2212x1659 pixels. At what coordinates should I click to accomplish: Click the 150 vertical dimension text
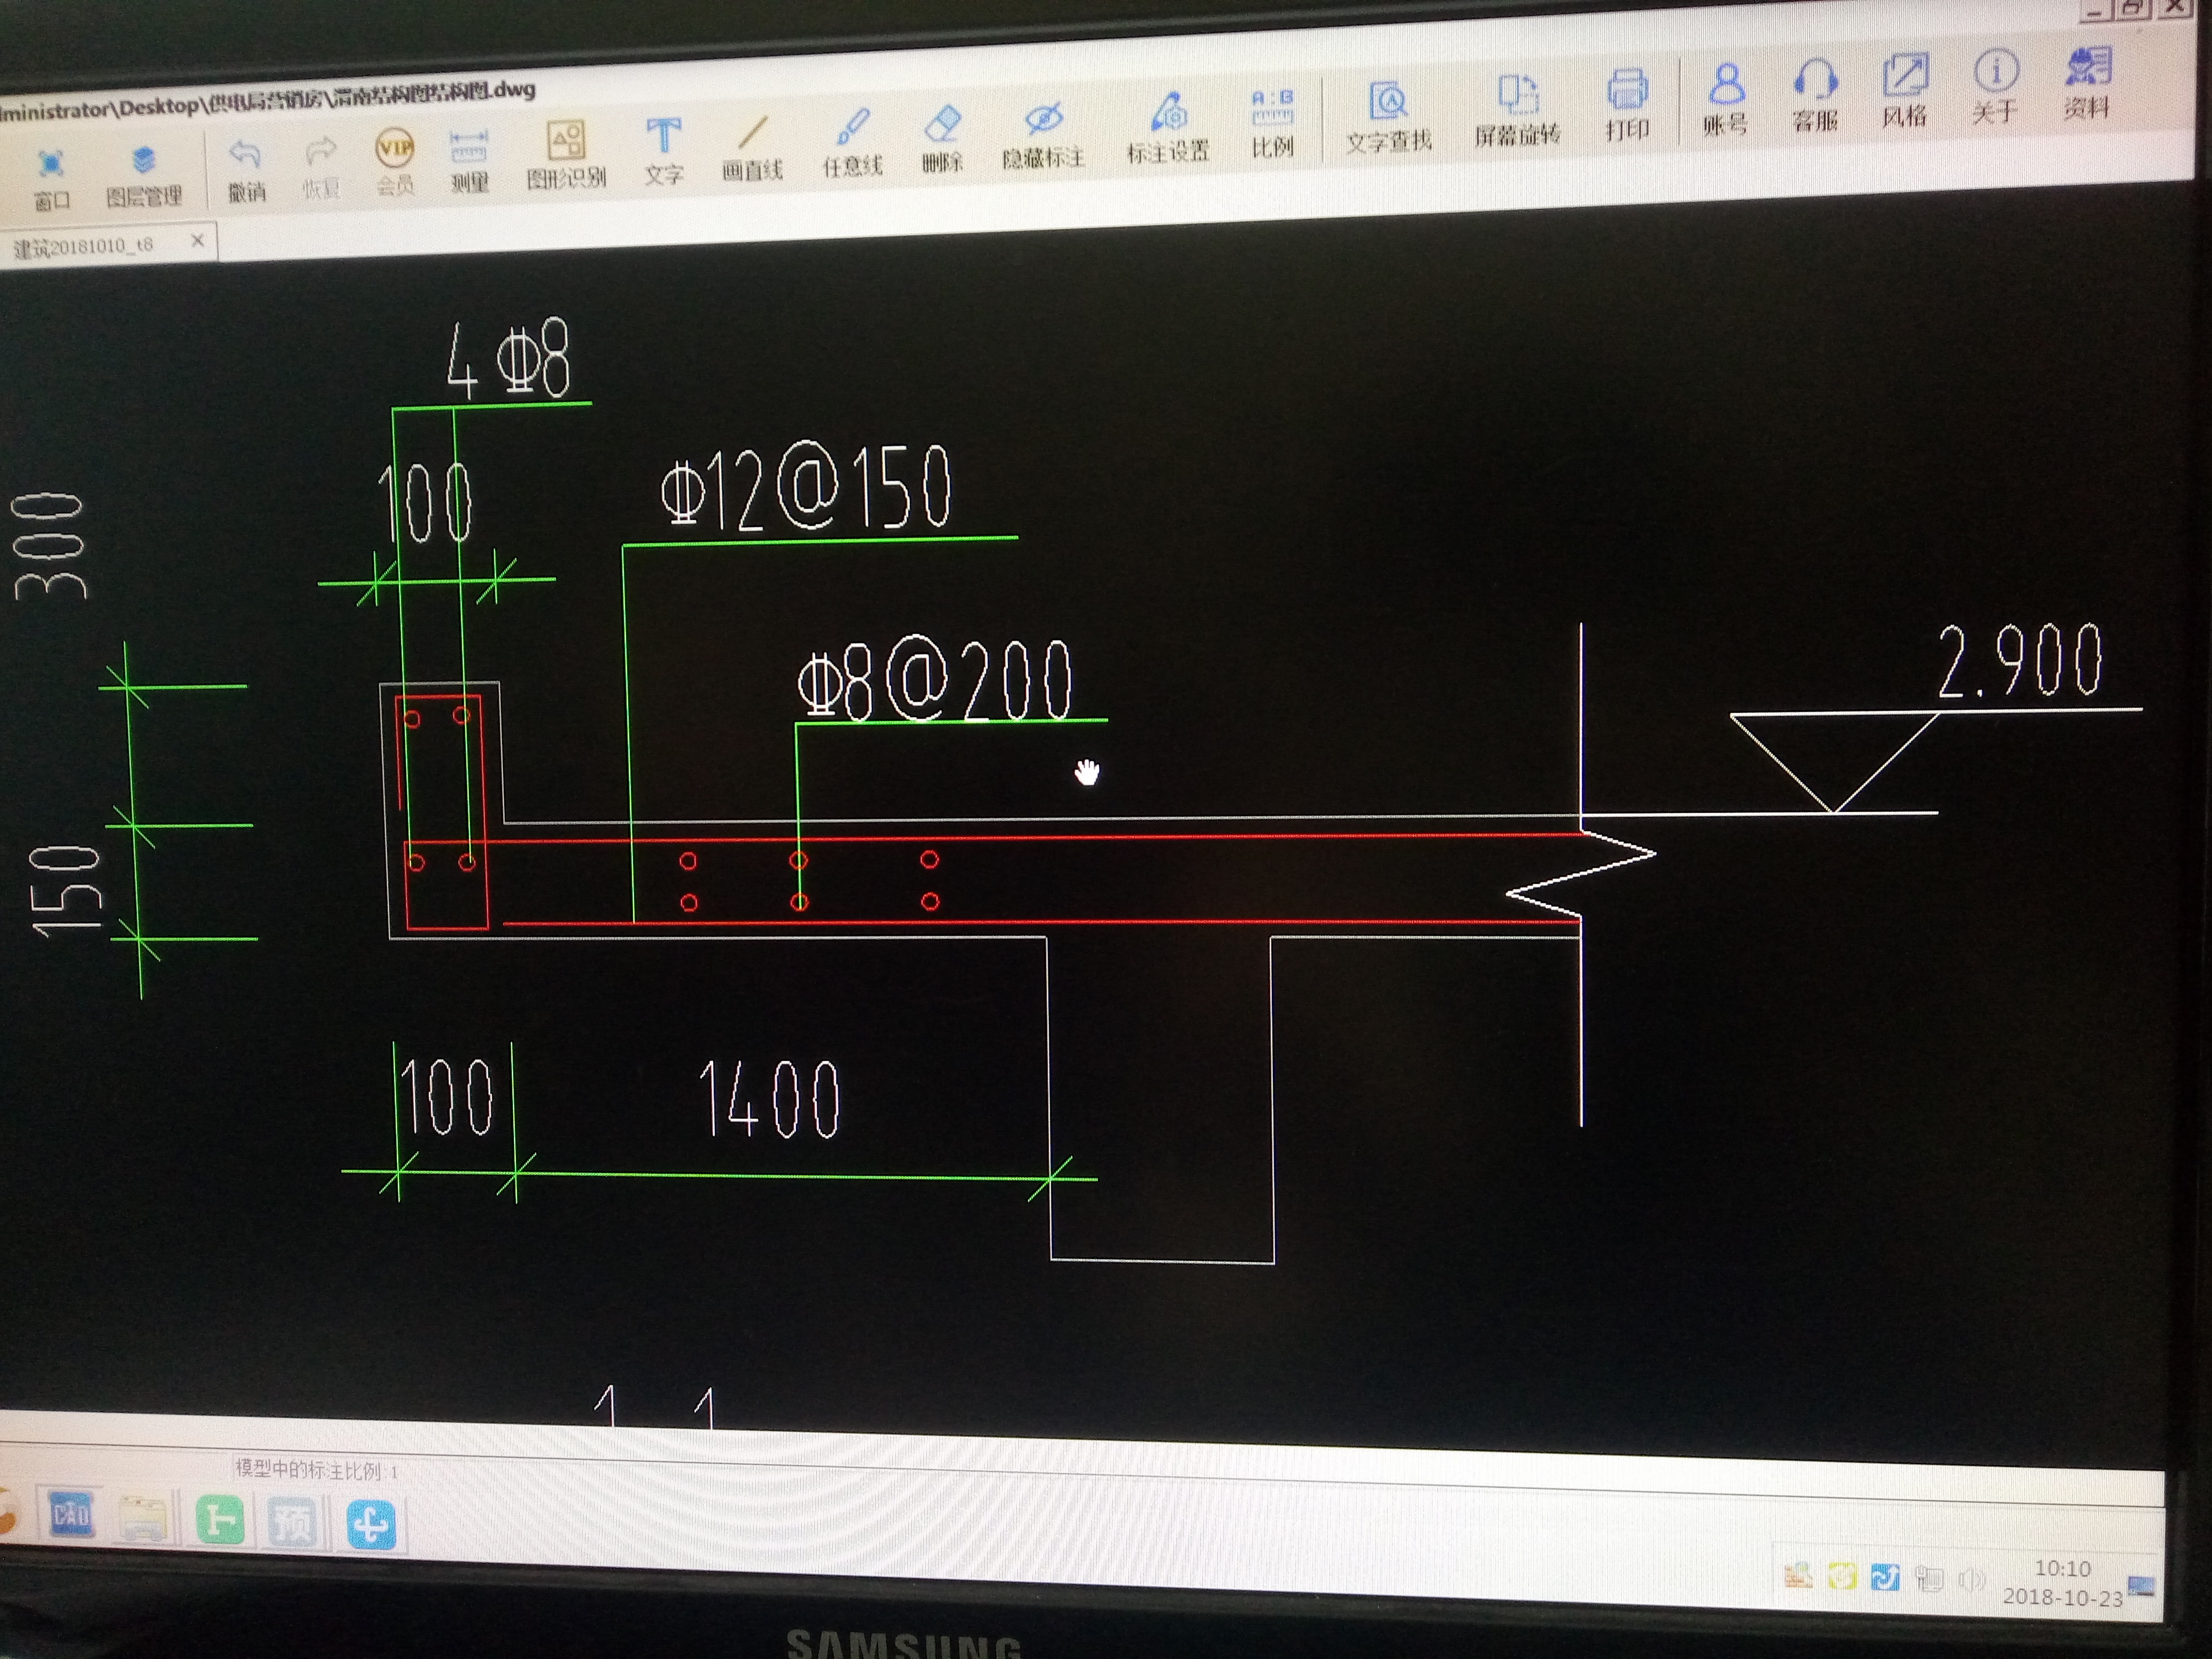click(x=65, y=889)
